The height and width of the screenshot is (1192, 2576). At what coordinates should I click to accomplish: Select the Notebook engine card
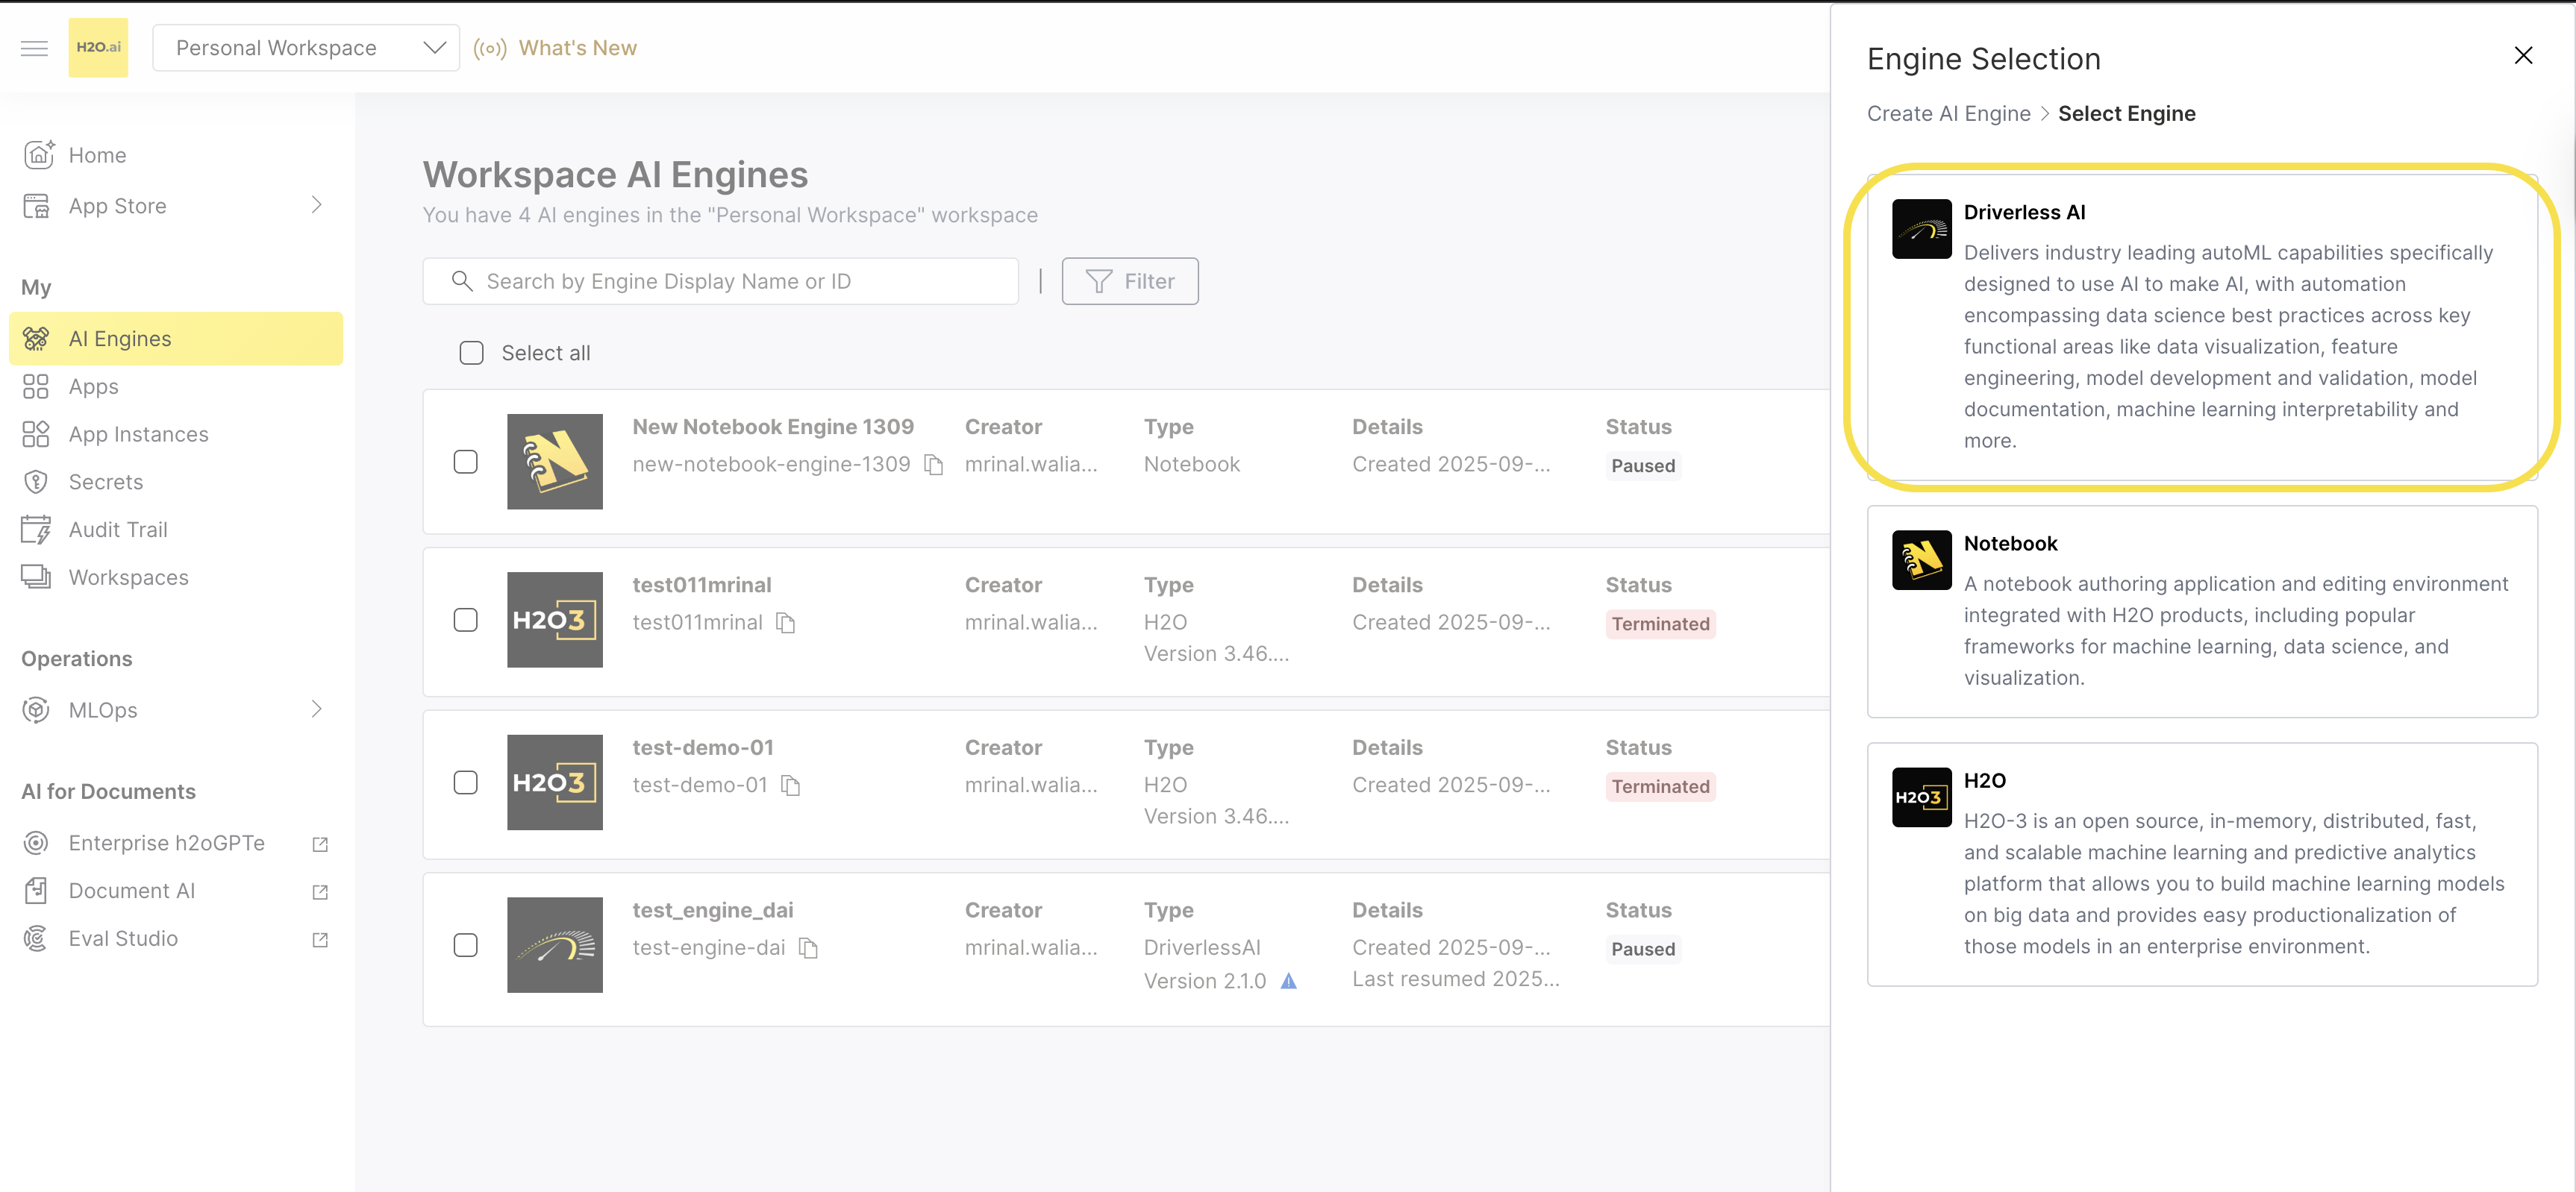pyautogui.click(x=2201, y=611)
